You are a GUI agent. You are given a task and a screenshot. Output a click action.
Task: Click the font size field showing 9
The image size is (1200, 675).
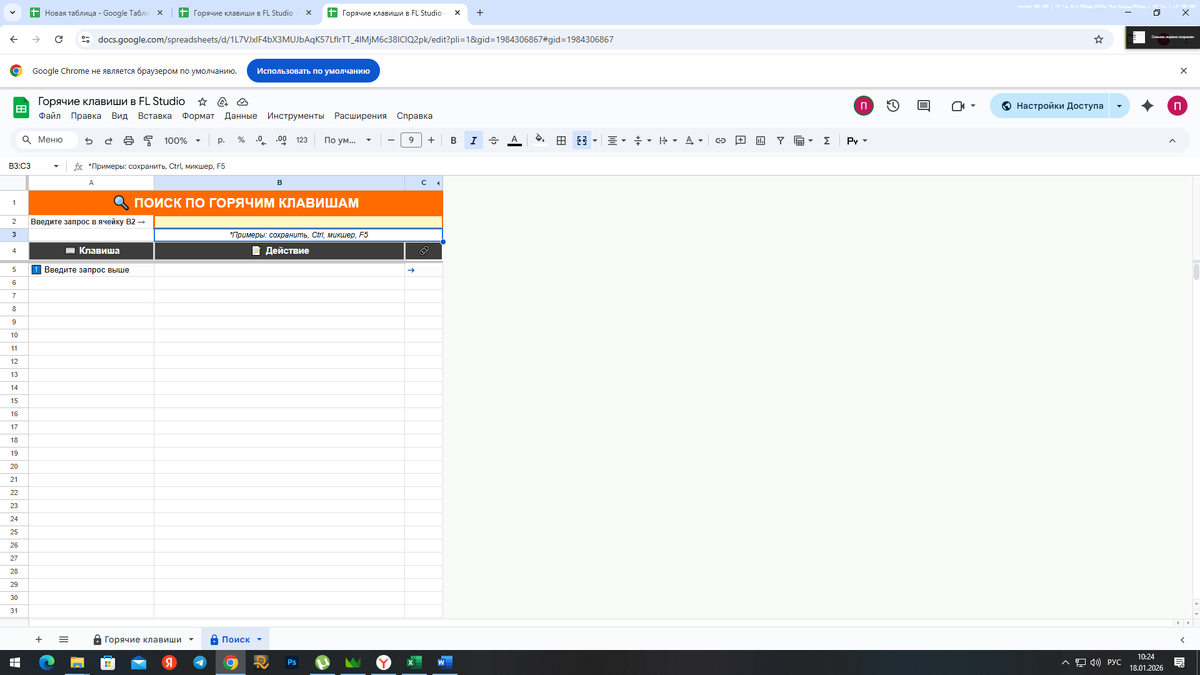click(411, 140)
